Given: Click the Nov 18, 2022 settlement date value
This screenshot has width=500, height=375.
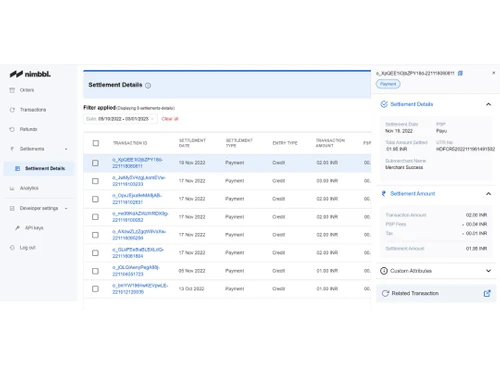Looking at the screenshot, I should (x=399, y=131).
